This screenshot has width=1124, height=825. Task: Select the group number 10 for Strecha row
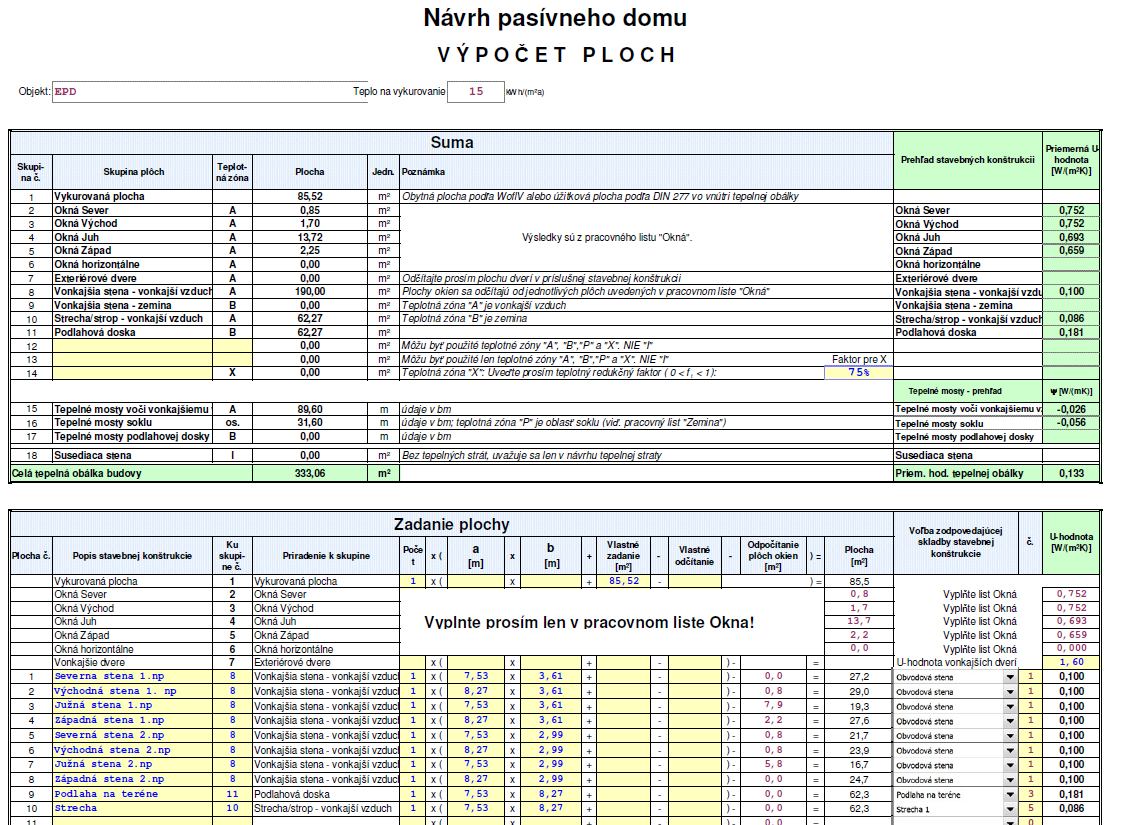(x=232, y=808)
